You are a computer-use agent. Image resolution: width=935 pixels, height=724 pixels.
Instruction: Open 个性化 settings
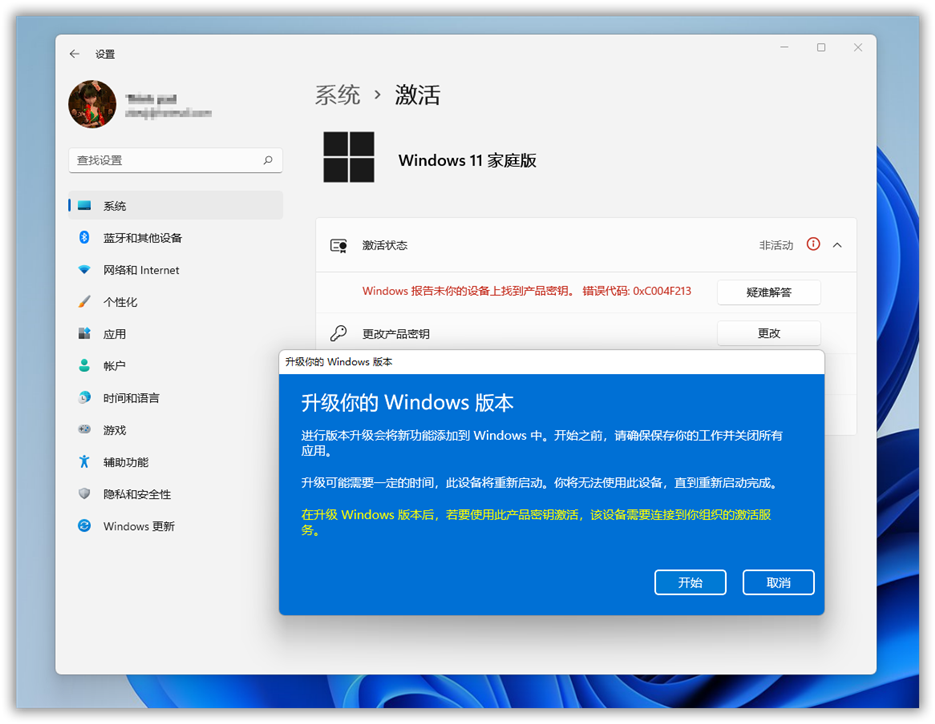(175, 302)
